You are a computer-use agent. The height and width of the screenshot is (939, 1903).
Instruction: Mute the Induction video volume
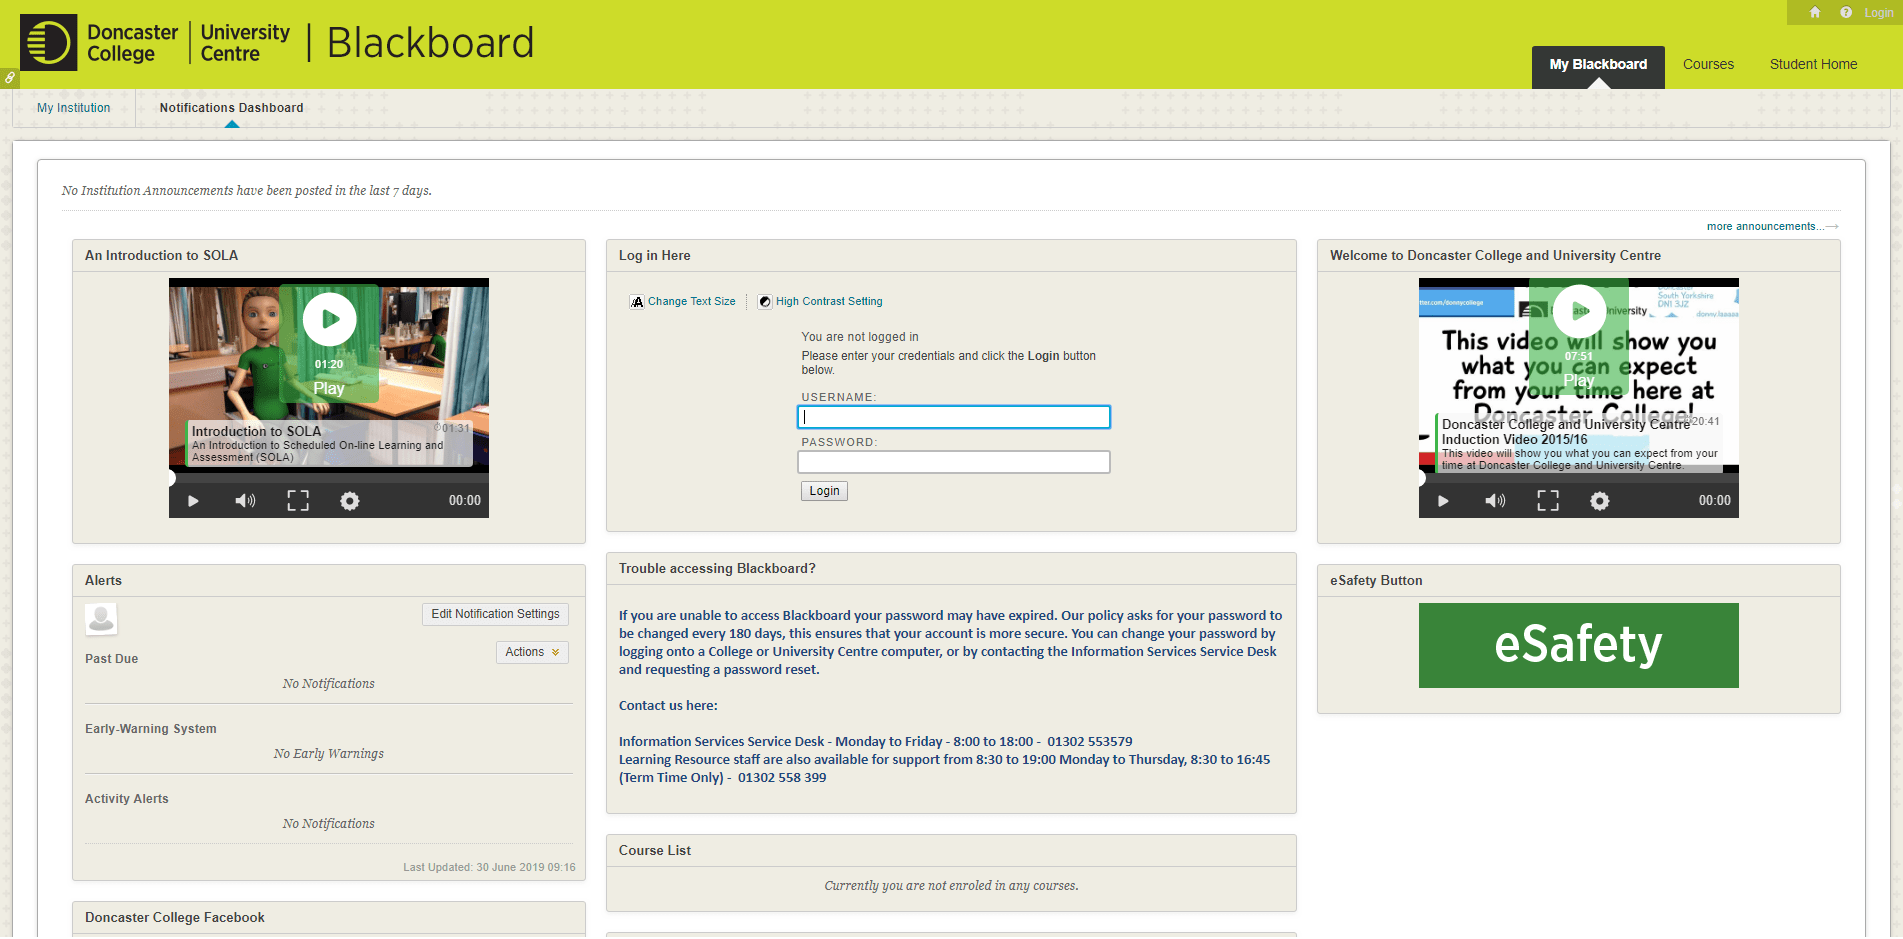coord(1495,501)
